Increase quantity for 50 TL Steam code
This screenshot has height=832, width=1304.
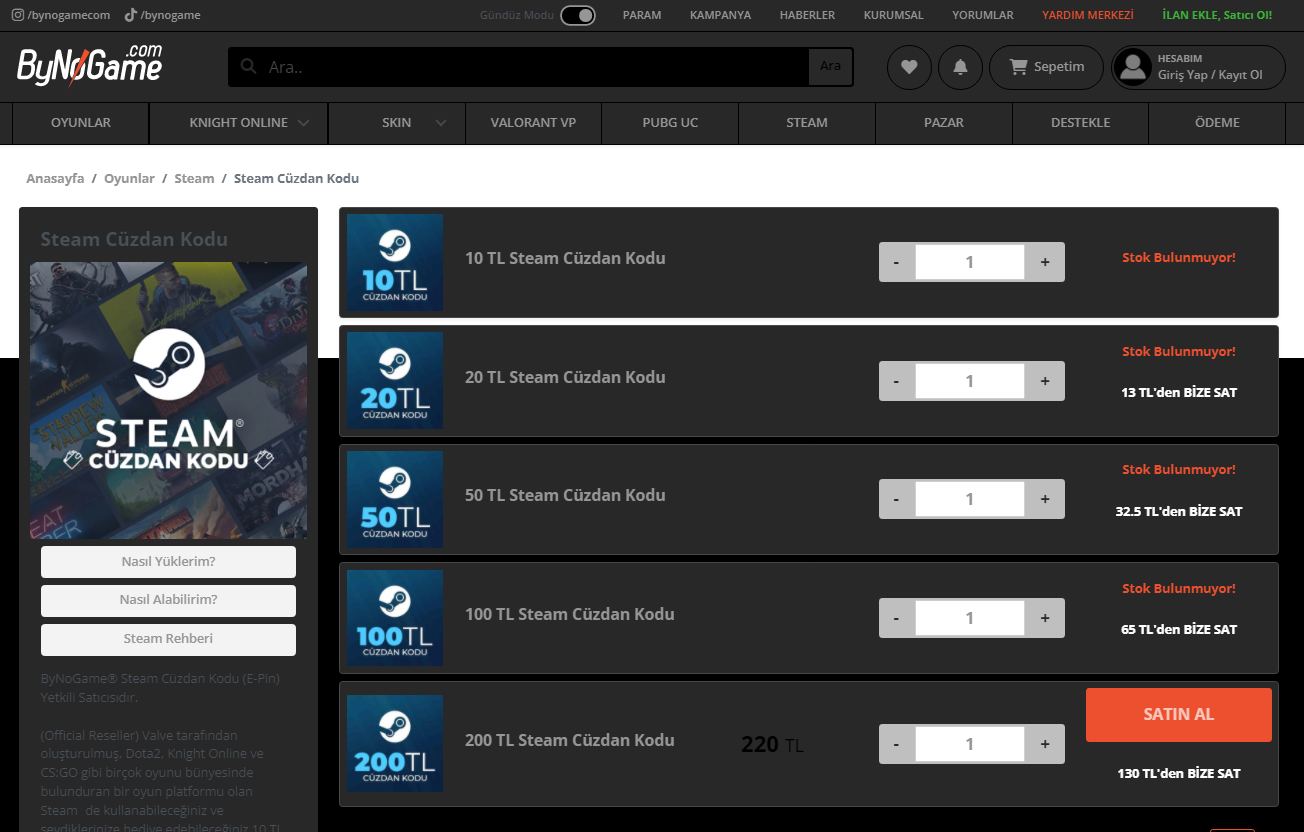pos(1045,499)
